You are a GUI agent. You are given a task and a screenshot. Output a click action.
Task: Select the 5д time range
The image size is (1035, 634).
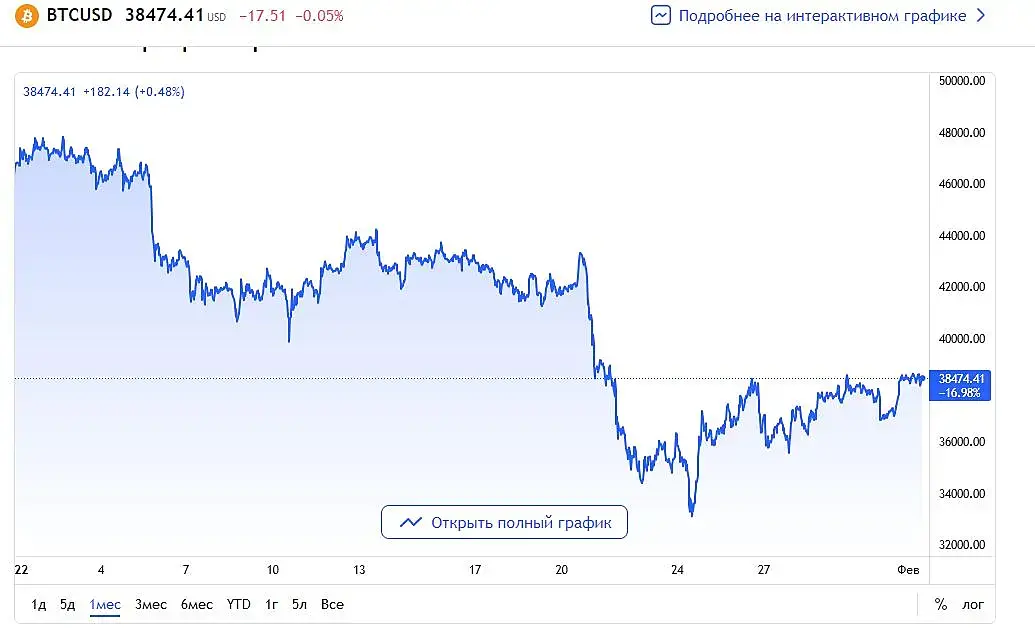coord(67,604)
